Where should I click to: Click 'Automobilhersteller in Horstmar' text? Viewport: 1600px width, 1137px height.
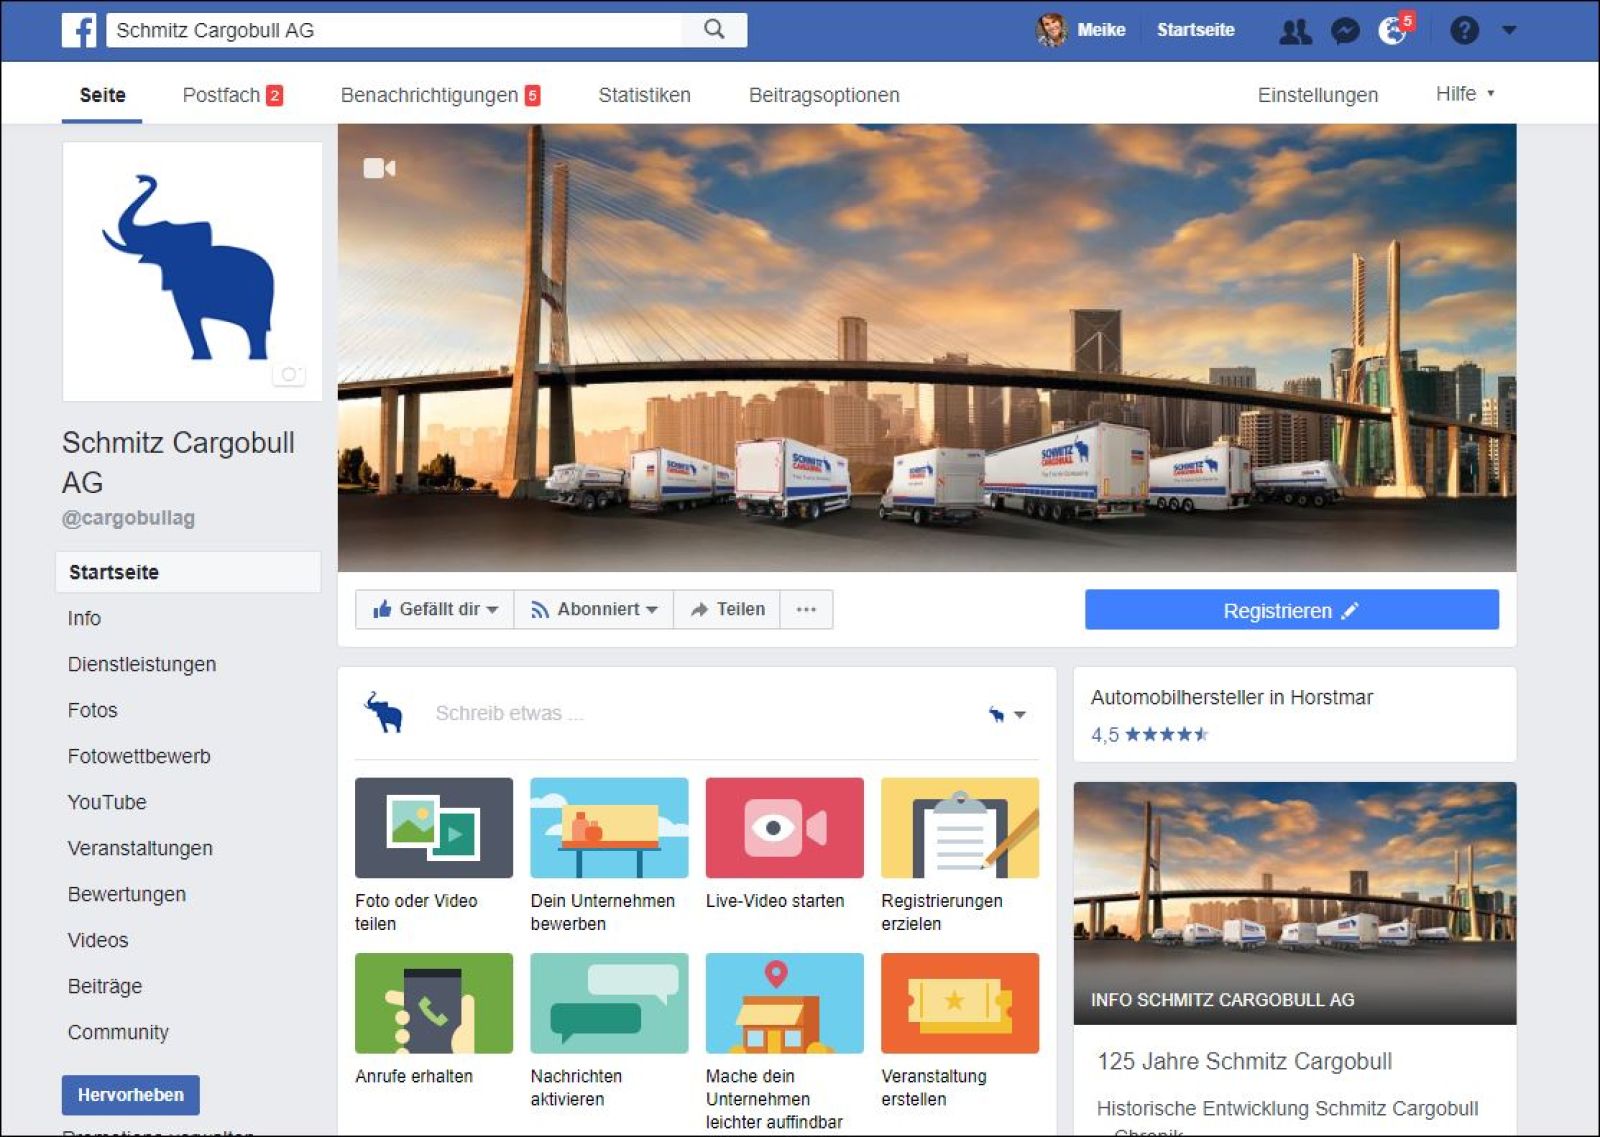click(1231, 697)
